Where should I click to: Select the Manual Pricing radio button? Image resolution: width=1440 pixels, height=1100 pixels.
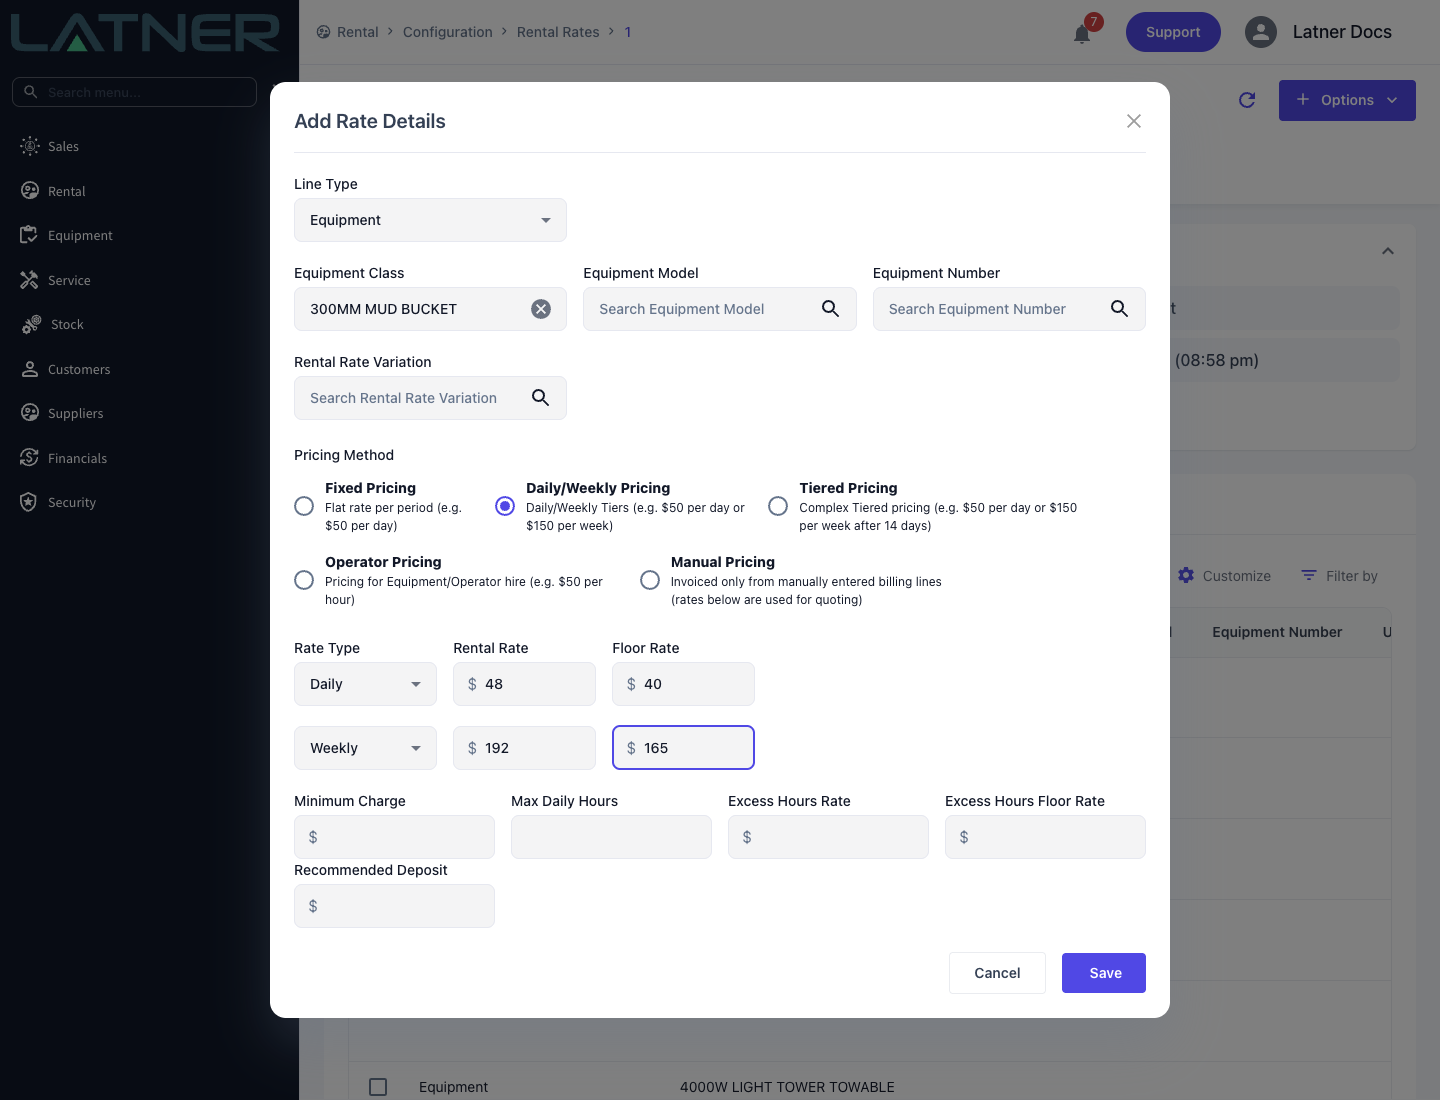[650, 580]
